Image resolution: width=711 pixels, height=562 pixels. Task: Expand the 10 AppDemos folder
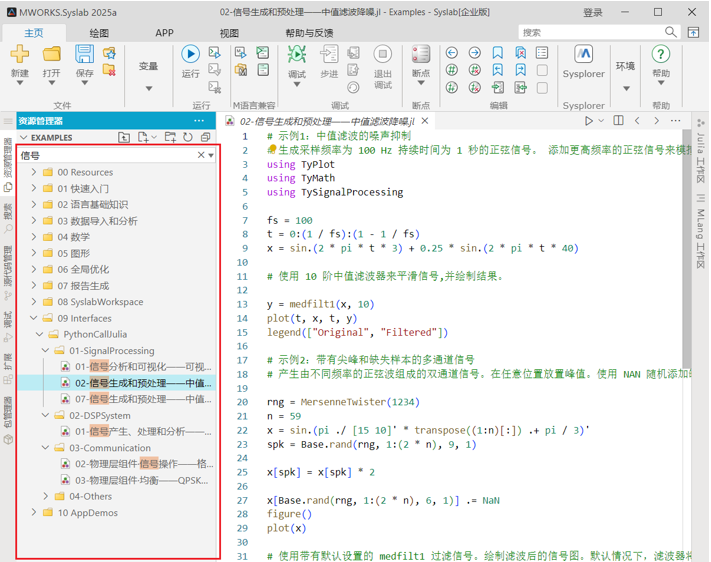pyautogui.click(x=34, y=512)
